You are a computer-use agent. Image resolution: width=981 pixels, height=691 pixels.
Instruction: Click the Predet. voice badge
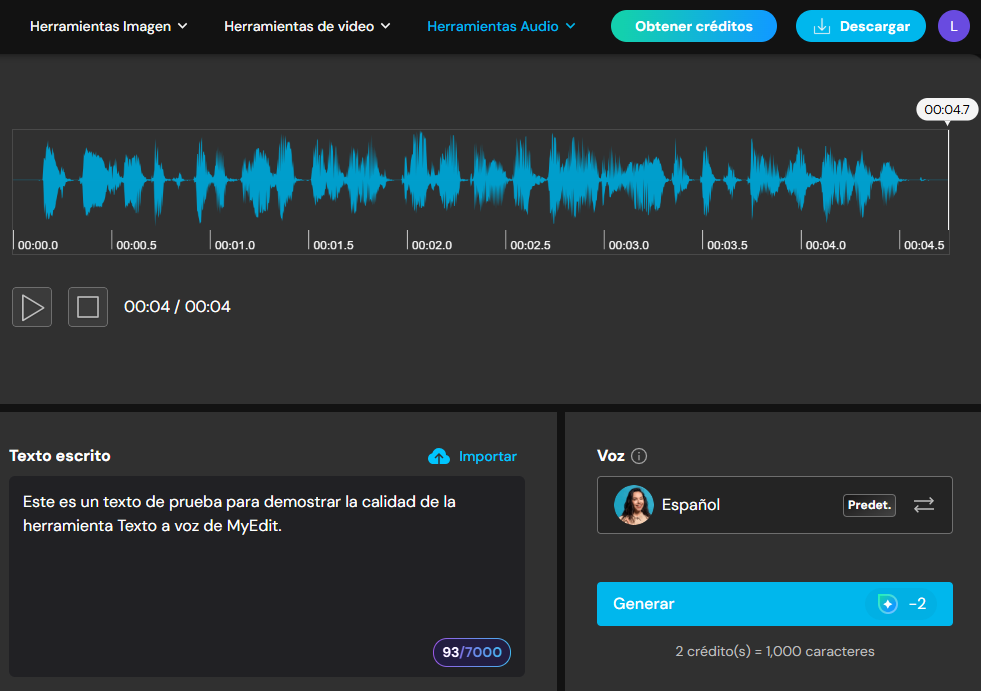click(869, 505)
